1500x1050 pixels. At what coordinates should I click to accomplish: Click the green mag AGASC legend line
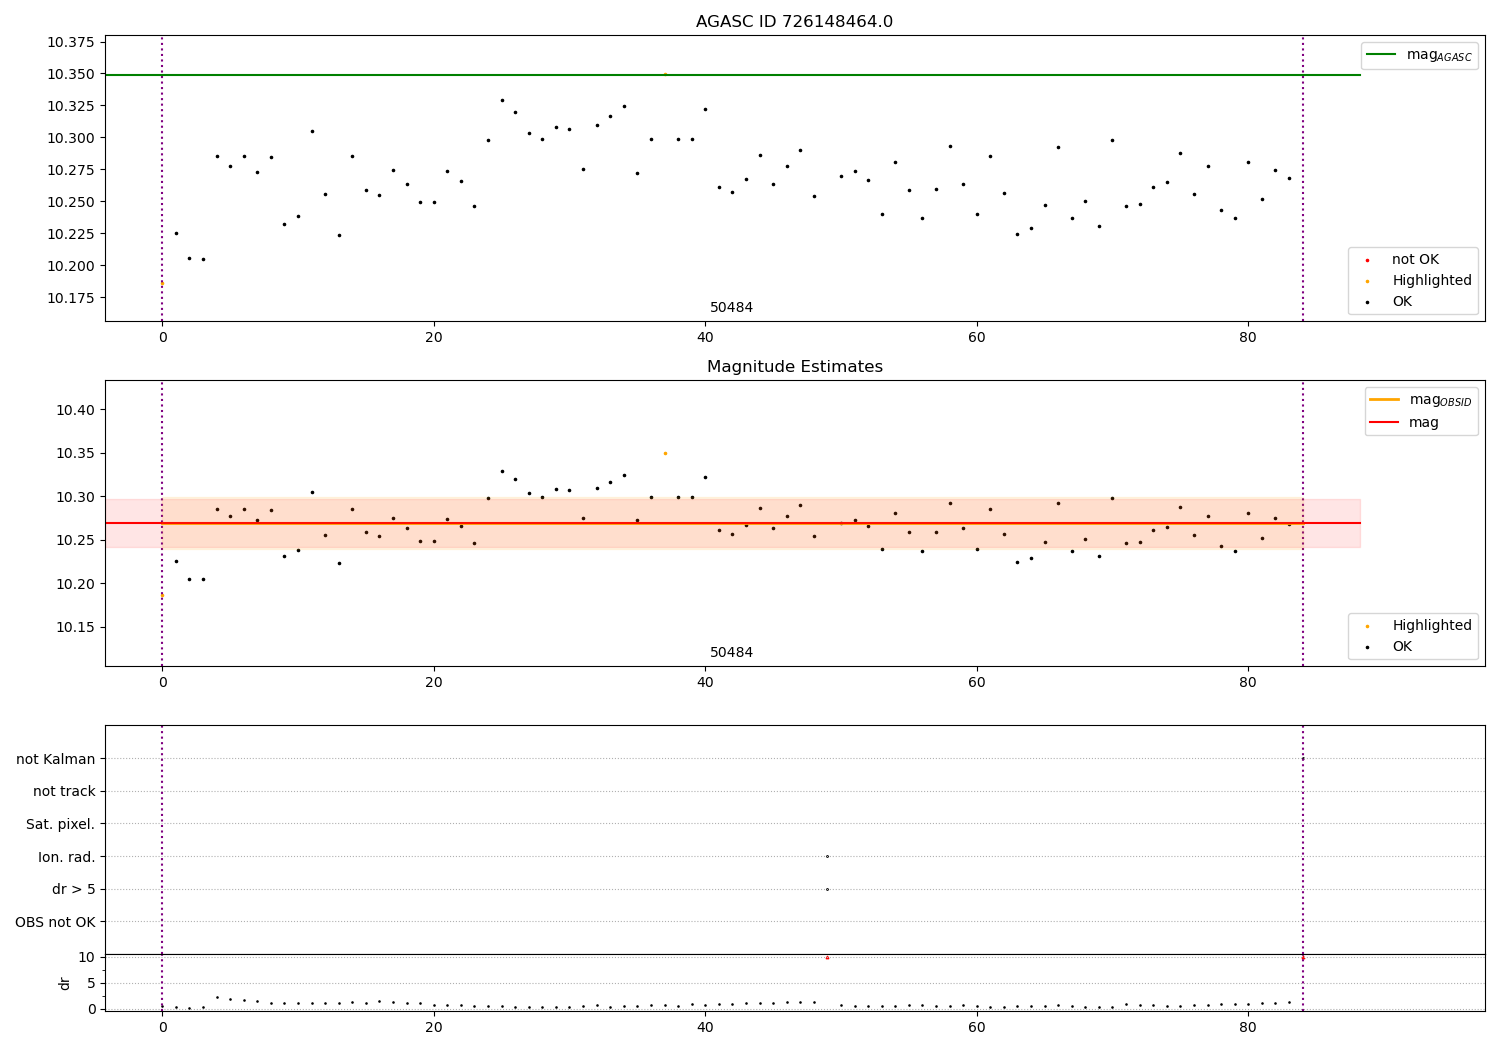click(1382, 55)
